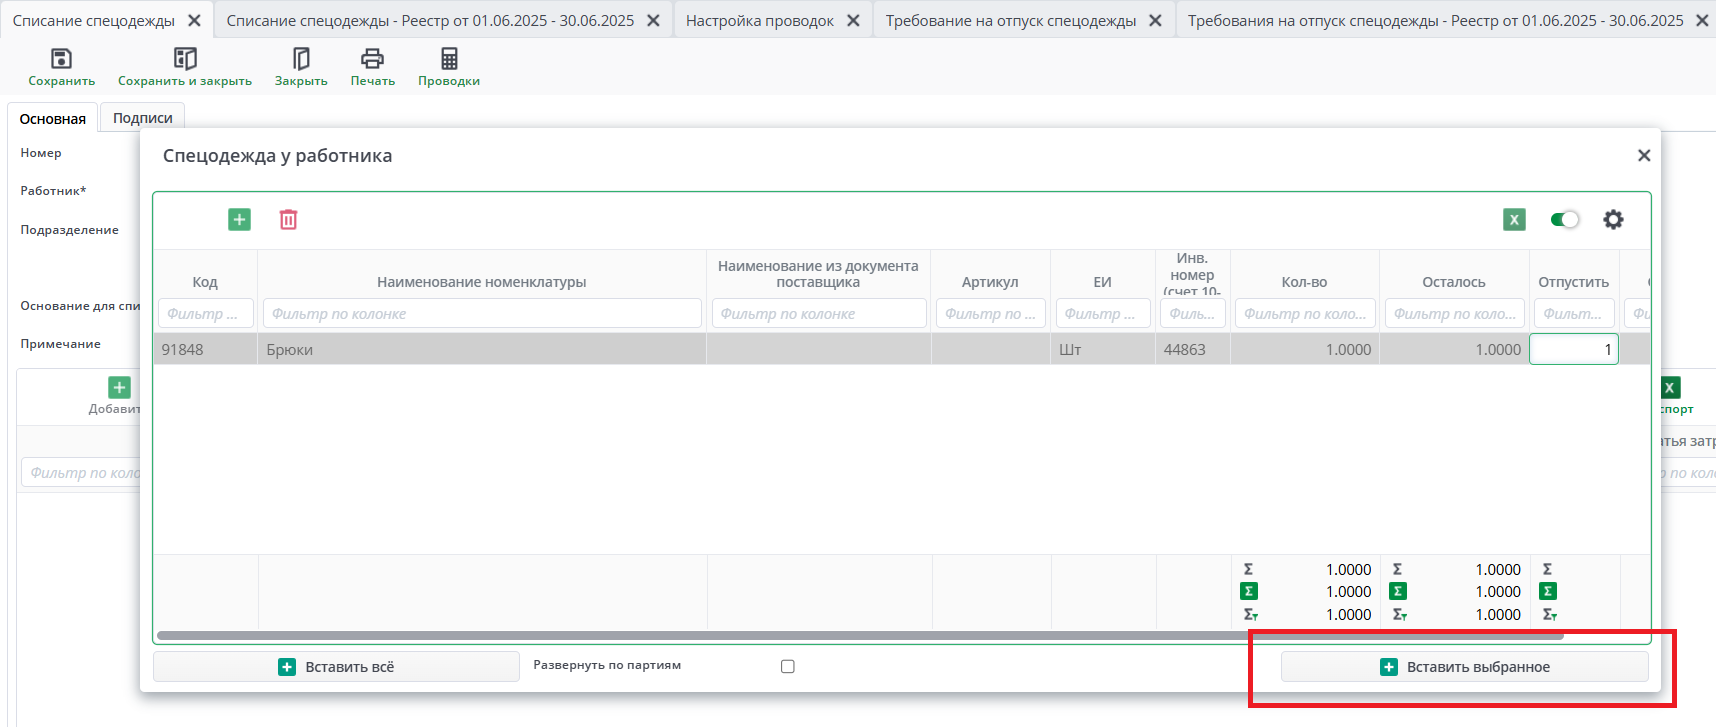1716x727 pixels.
Task: Click the Save and close (Сохранить и закрыть) icon
Action: click(185, 59)
